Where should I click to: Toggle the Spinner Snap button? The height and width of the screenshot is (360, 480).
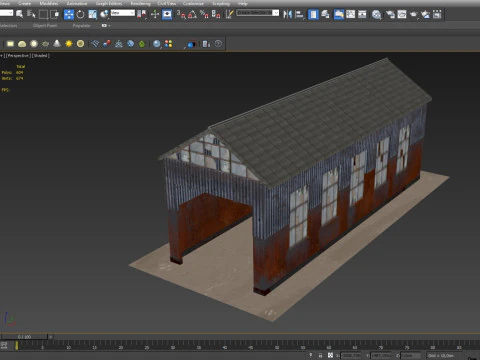click(216, 14)
